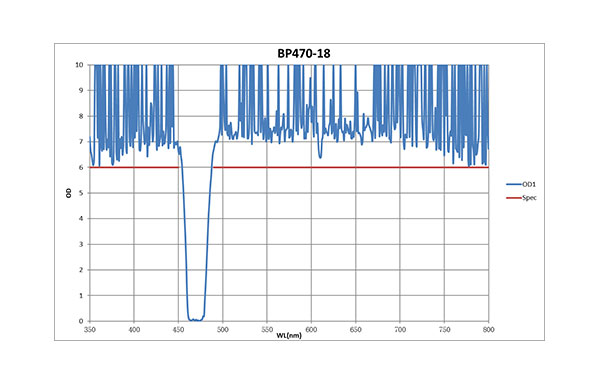This screenshot has height=383, width=600.
Task: Click the 6 label on OD axis
Action: click(x=81, y=168)
